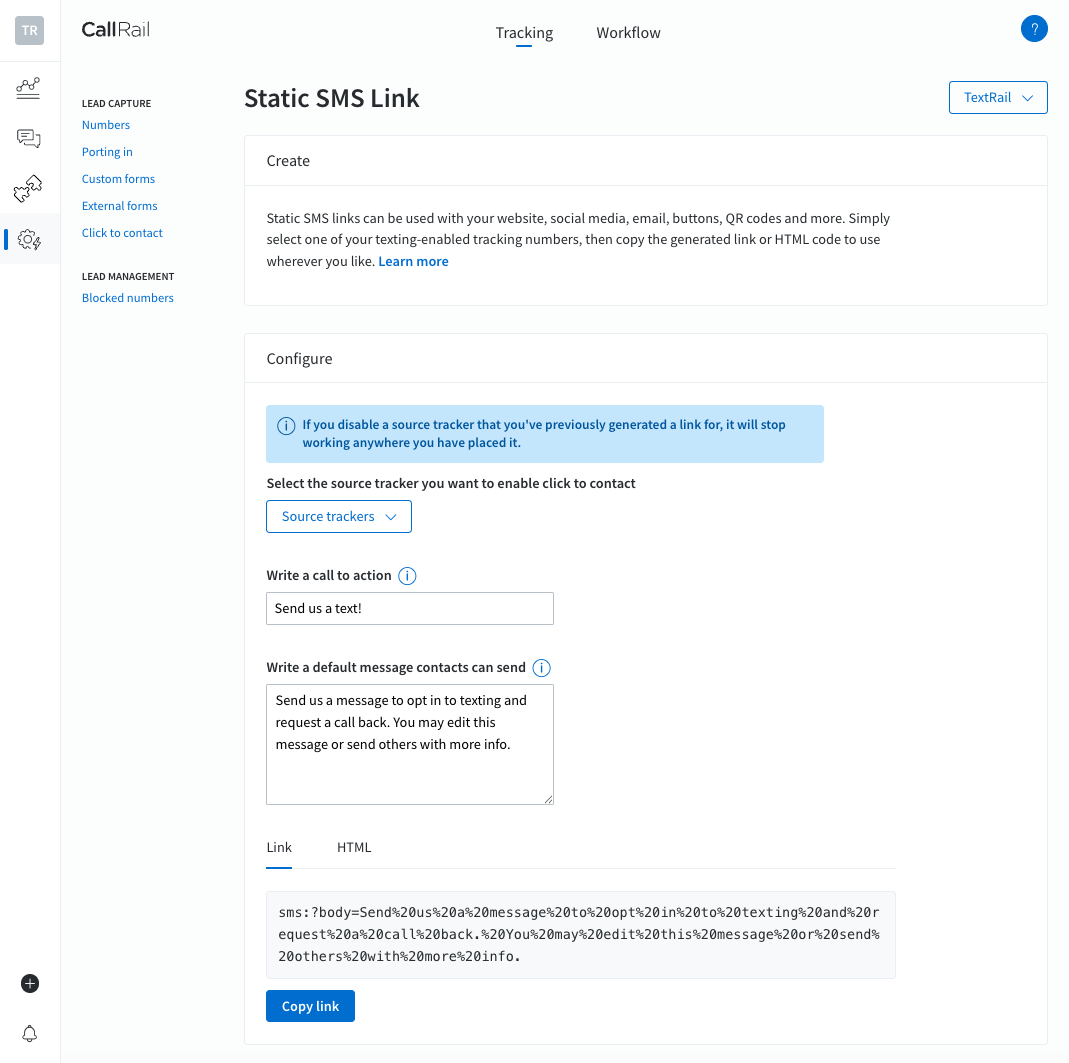Open Click to contact link

pos(122,233)
